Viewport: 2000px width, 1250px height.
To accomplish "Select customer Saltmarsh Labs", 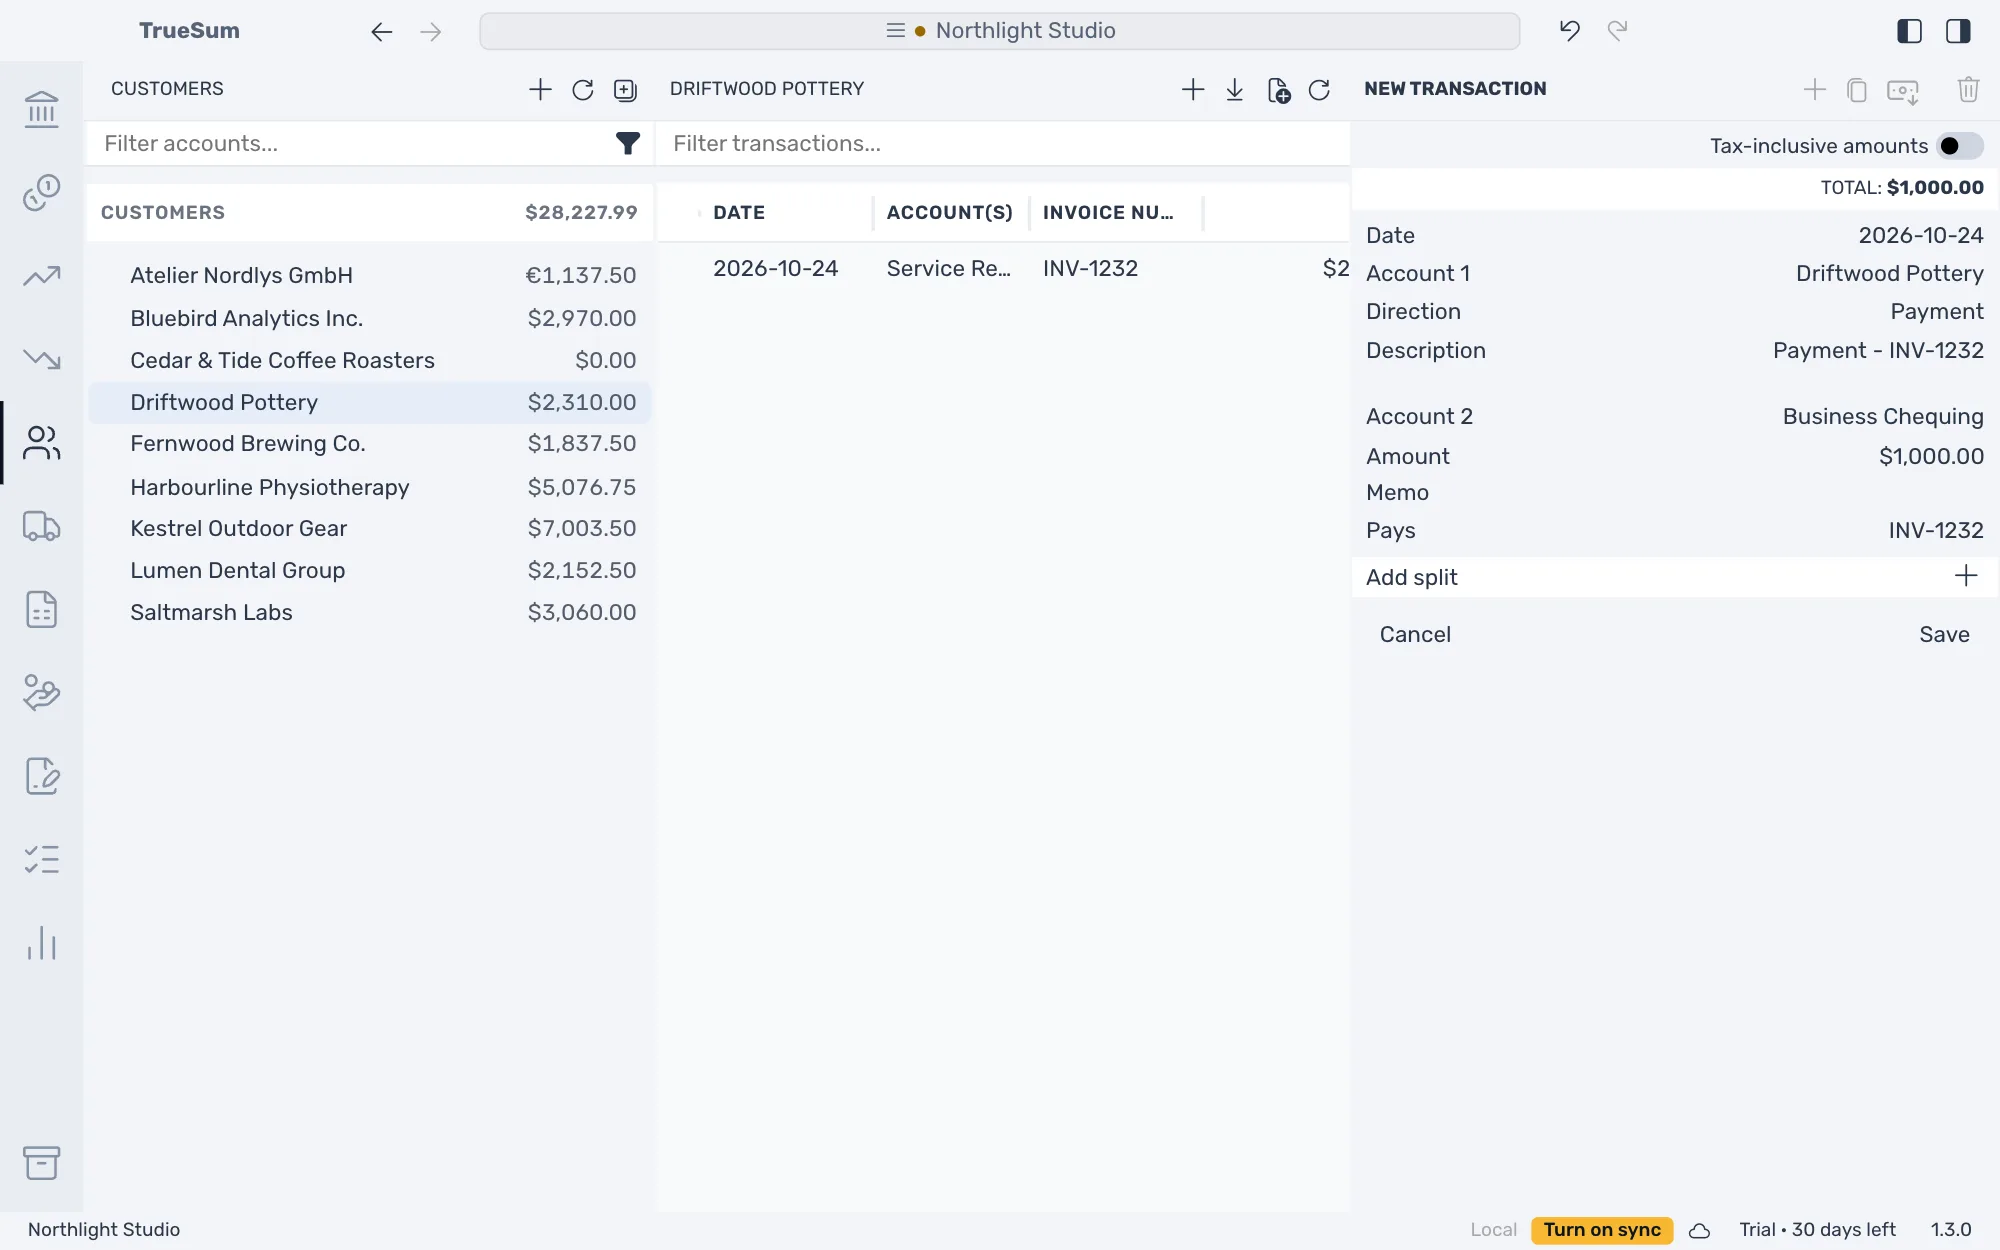I will tap(369, 612).
